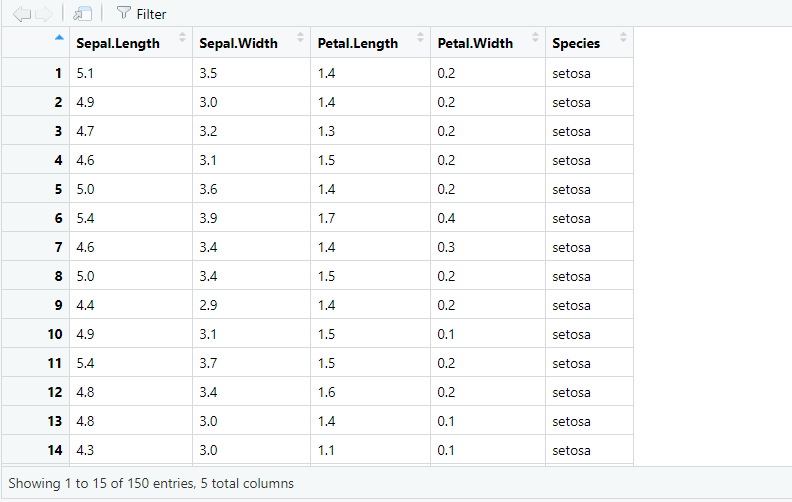Sort by the Petal.Length sort arrows
The height and width of the screenshot is (502, 792).
(x=419, y=38)
